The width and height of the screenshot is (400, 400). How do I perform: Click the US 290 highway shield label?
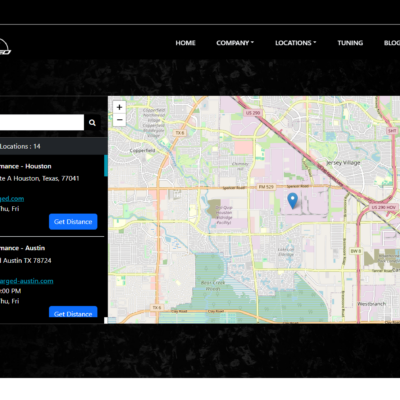(253, 113)
